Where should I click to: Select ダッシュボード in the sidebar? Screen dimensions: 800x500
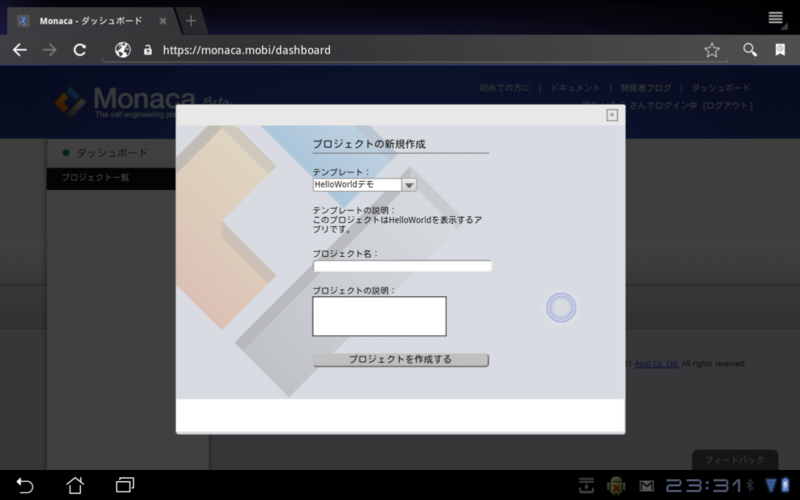pos(112,153)
